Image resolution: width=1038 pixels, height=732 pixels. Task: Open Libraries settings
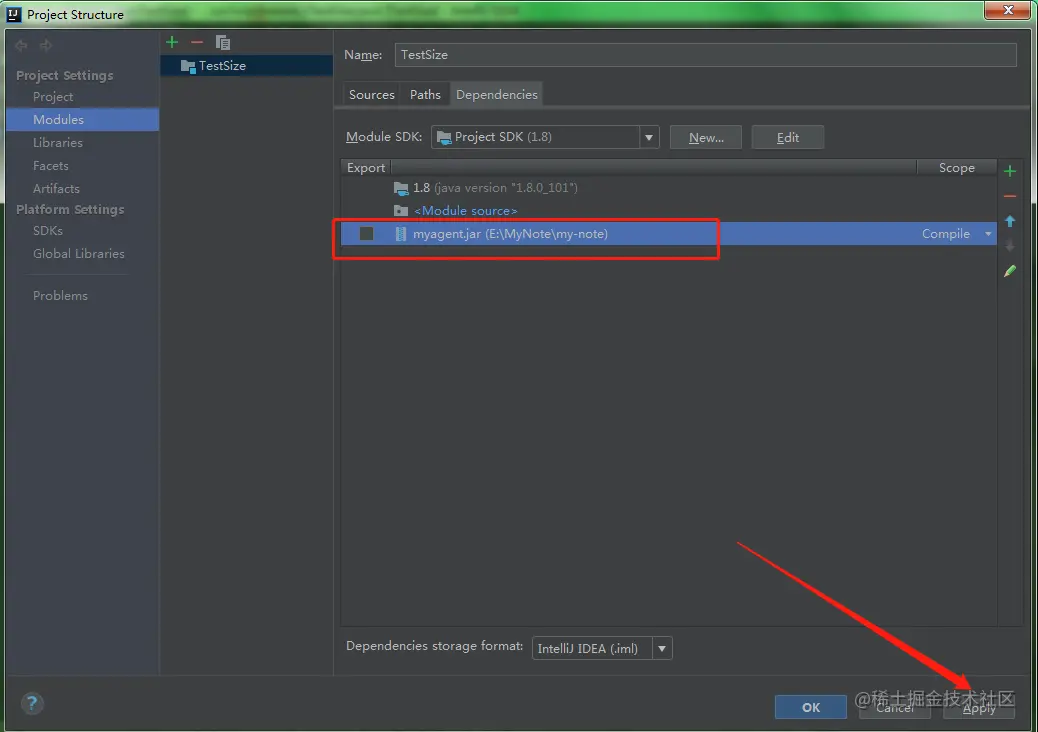(58, 143)
